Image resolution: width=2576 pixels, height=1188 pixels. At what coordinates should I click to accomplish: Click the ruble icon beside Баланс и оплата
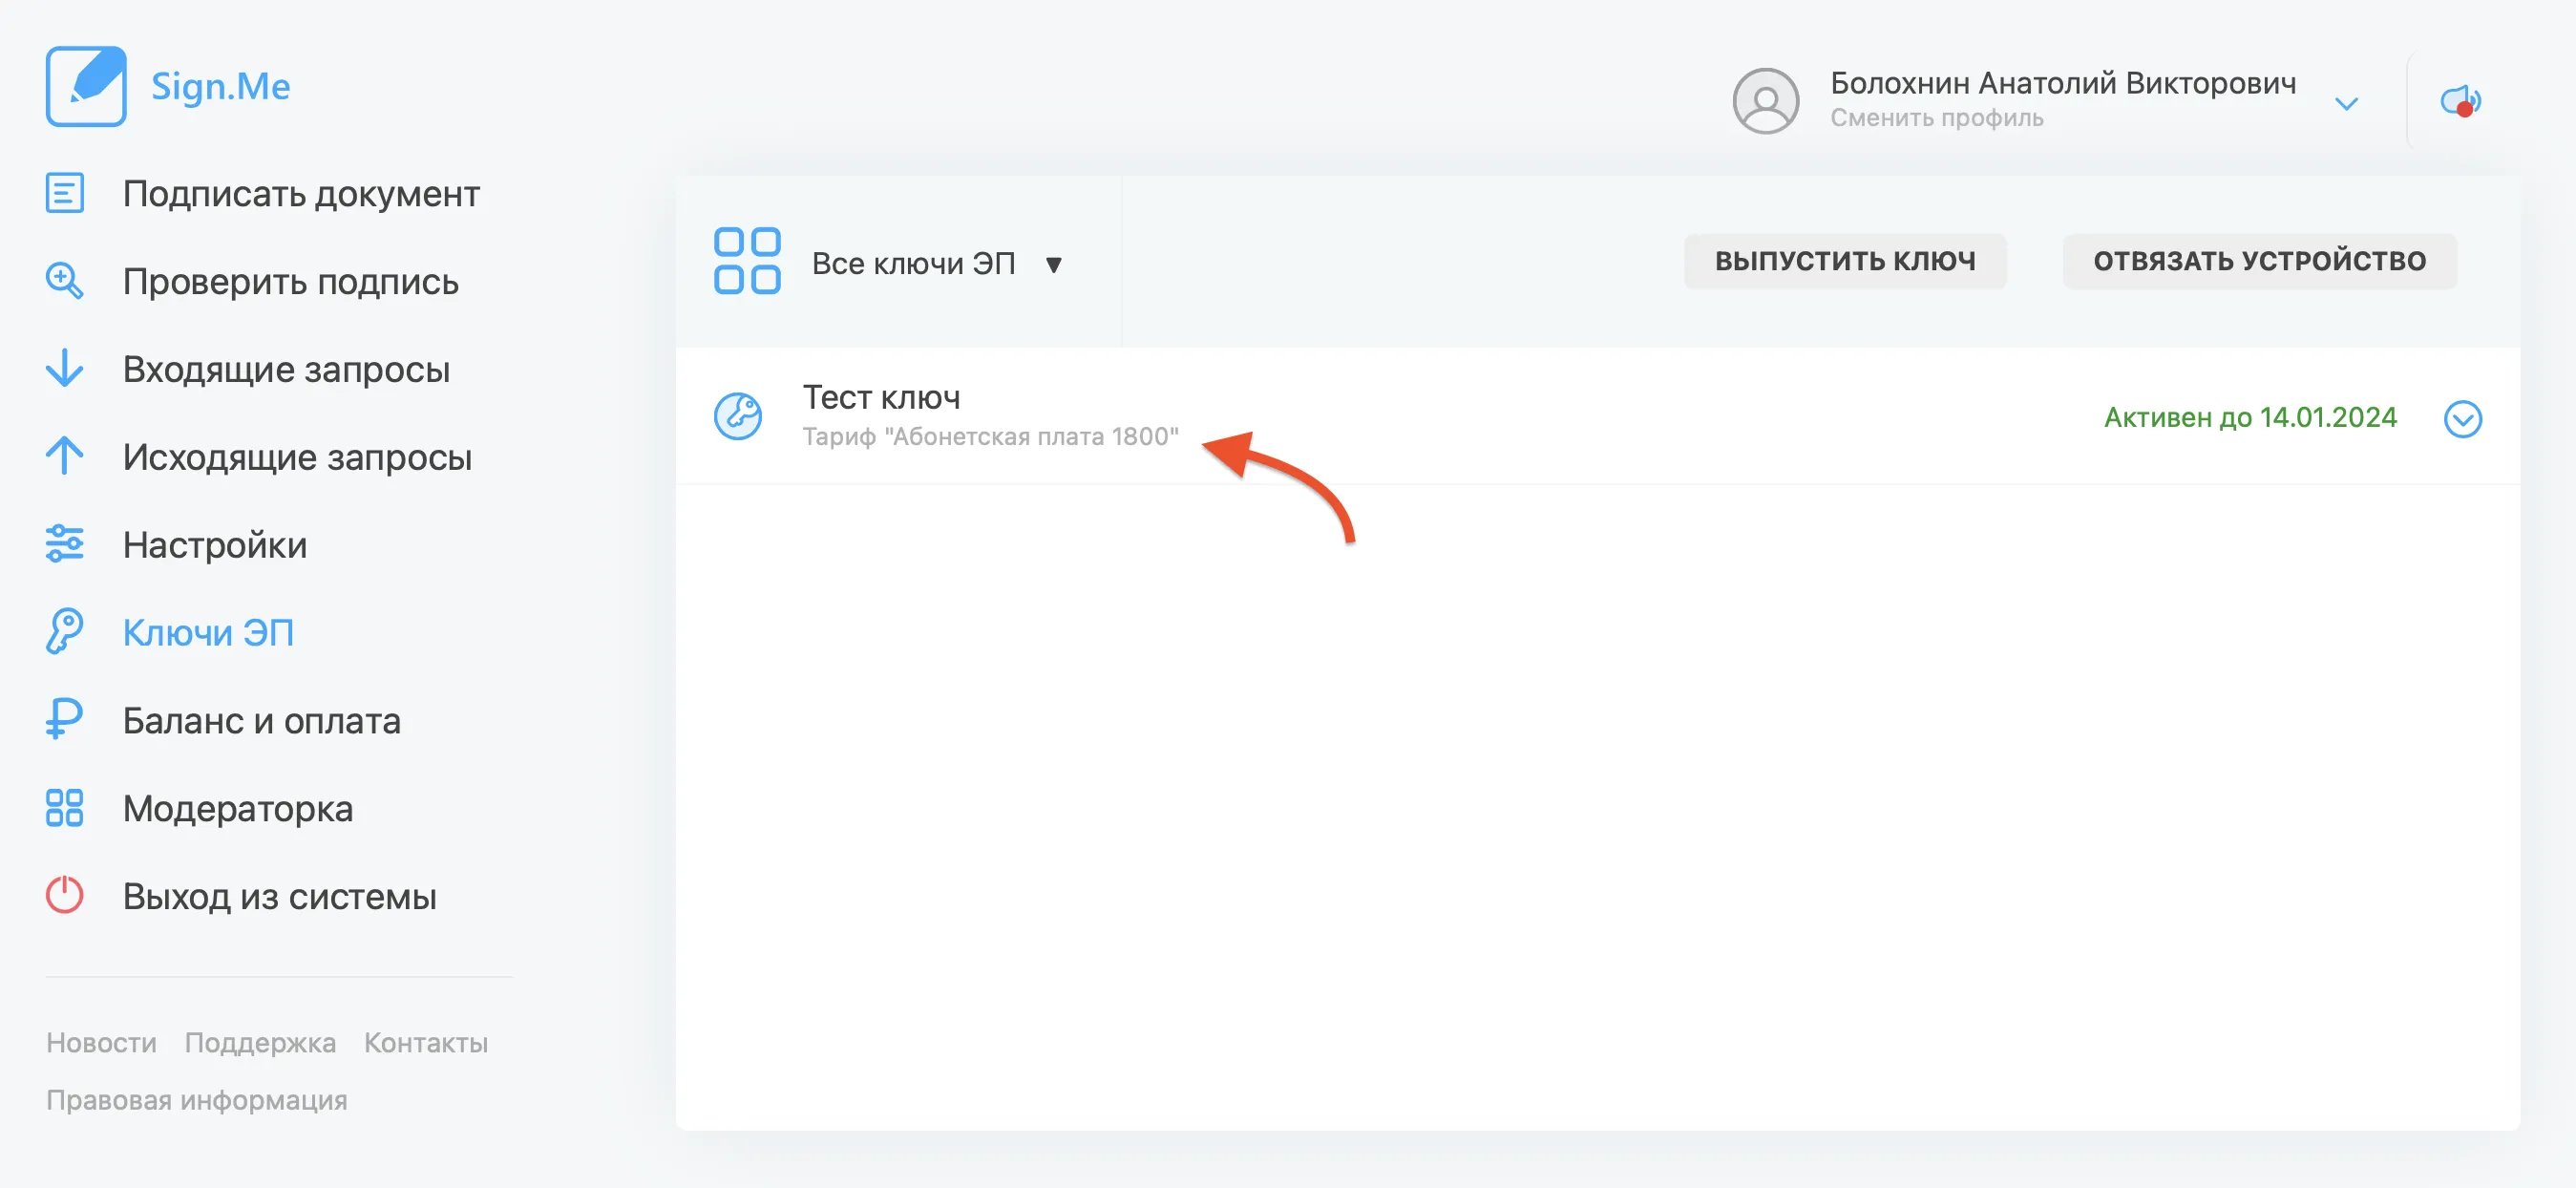pos(65,719)
